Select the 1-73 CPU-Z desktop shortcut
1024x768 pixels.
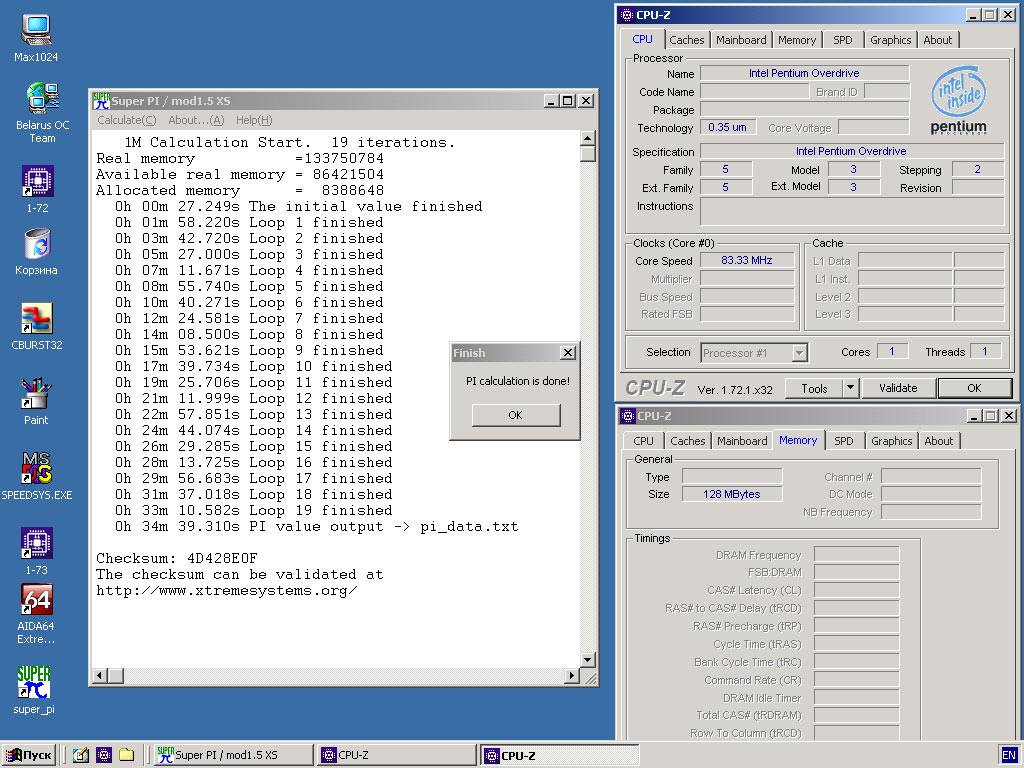(x=37, y=552)
